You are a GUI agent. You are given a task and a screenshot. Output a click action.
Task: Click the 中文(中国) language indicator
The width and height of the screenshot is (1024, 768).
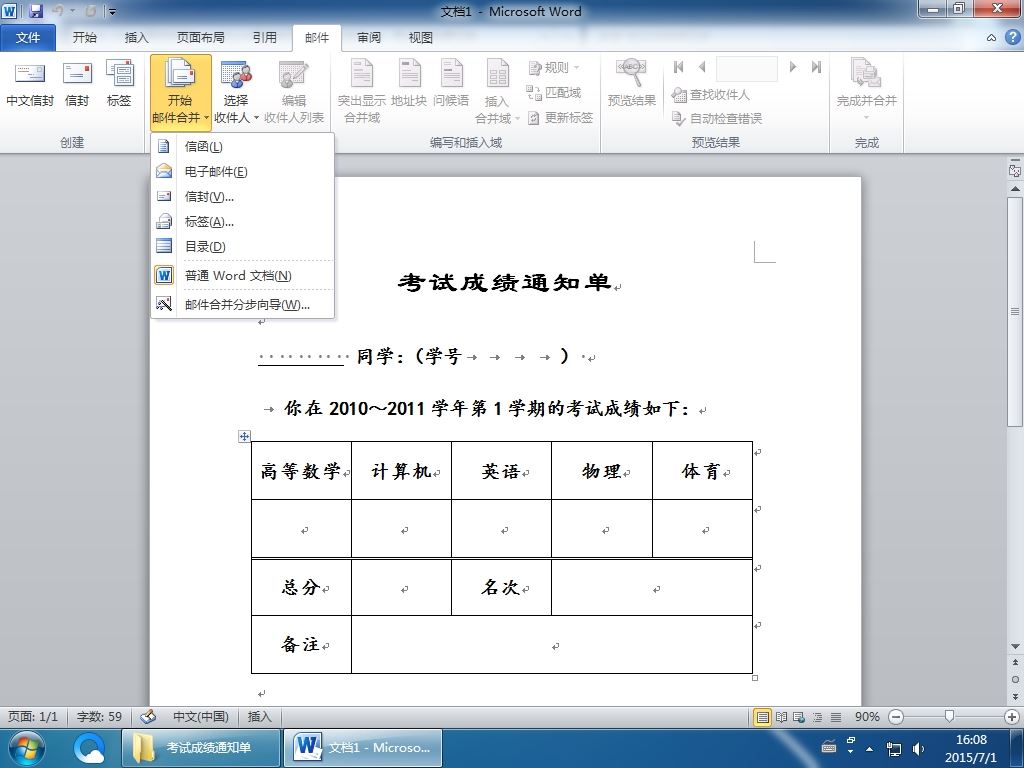coord(200,716)
